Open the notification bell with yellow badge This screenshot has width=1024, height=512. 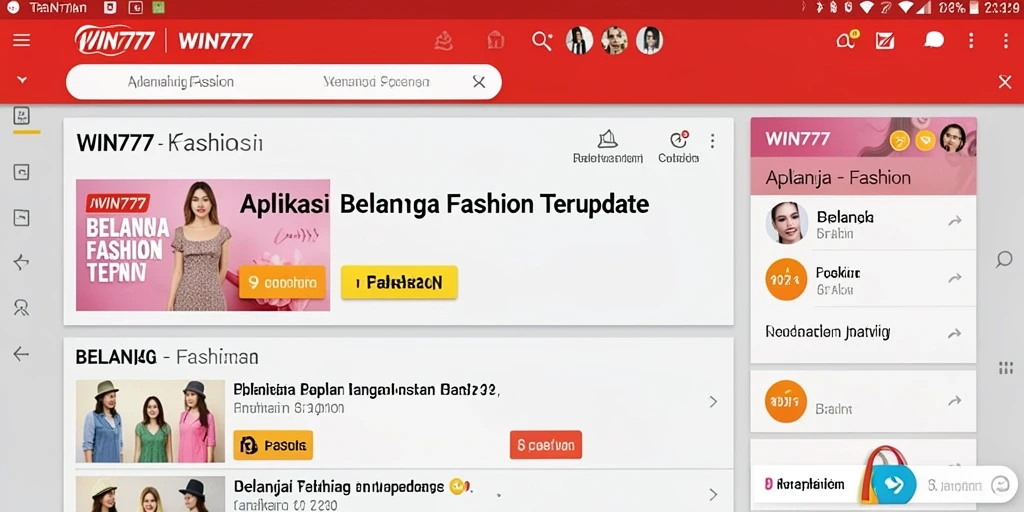tap(847, 40)
